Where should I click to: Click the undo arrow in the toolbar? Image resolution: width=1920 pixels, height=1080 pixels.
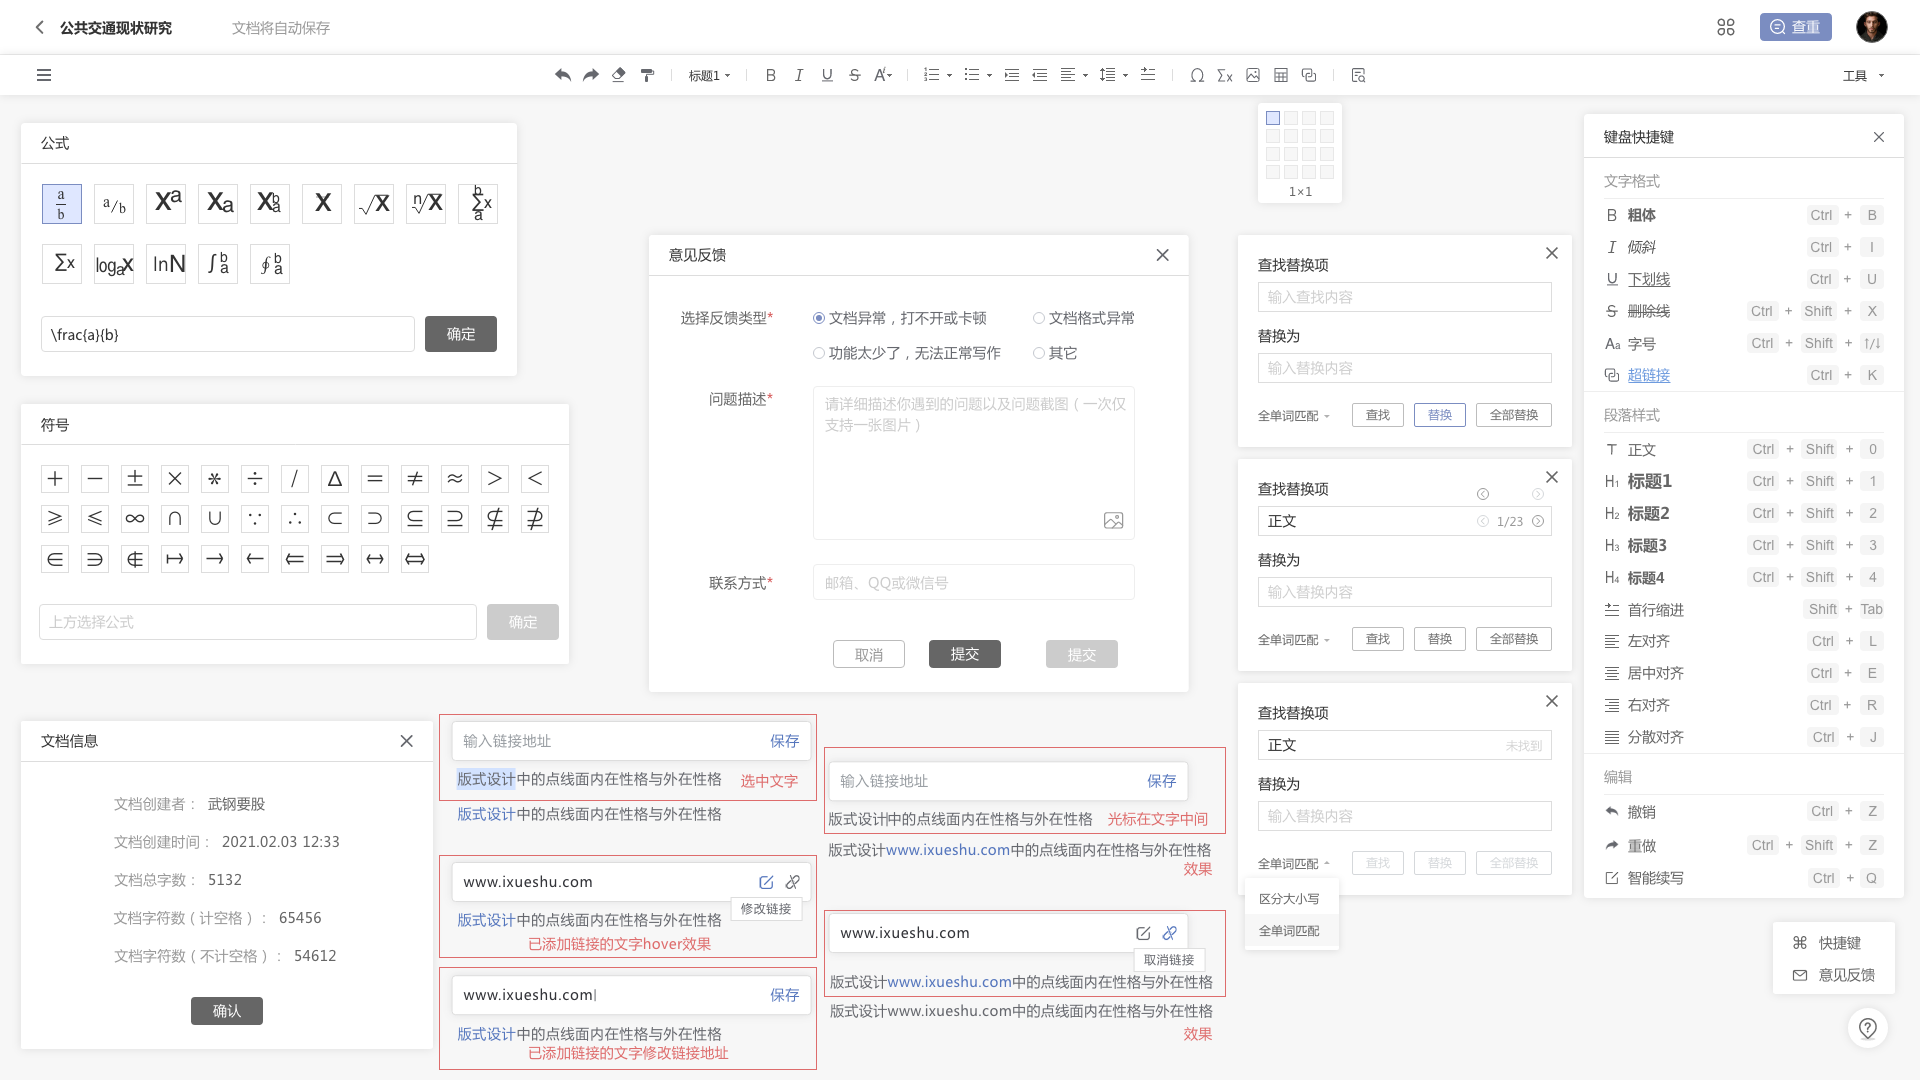563,75
